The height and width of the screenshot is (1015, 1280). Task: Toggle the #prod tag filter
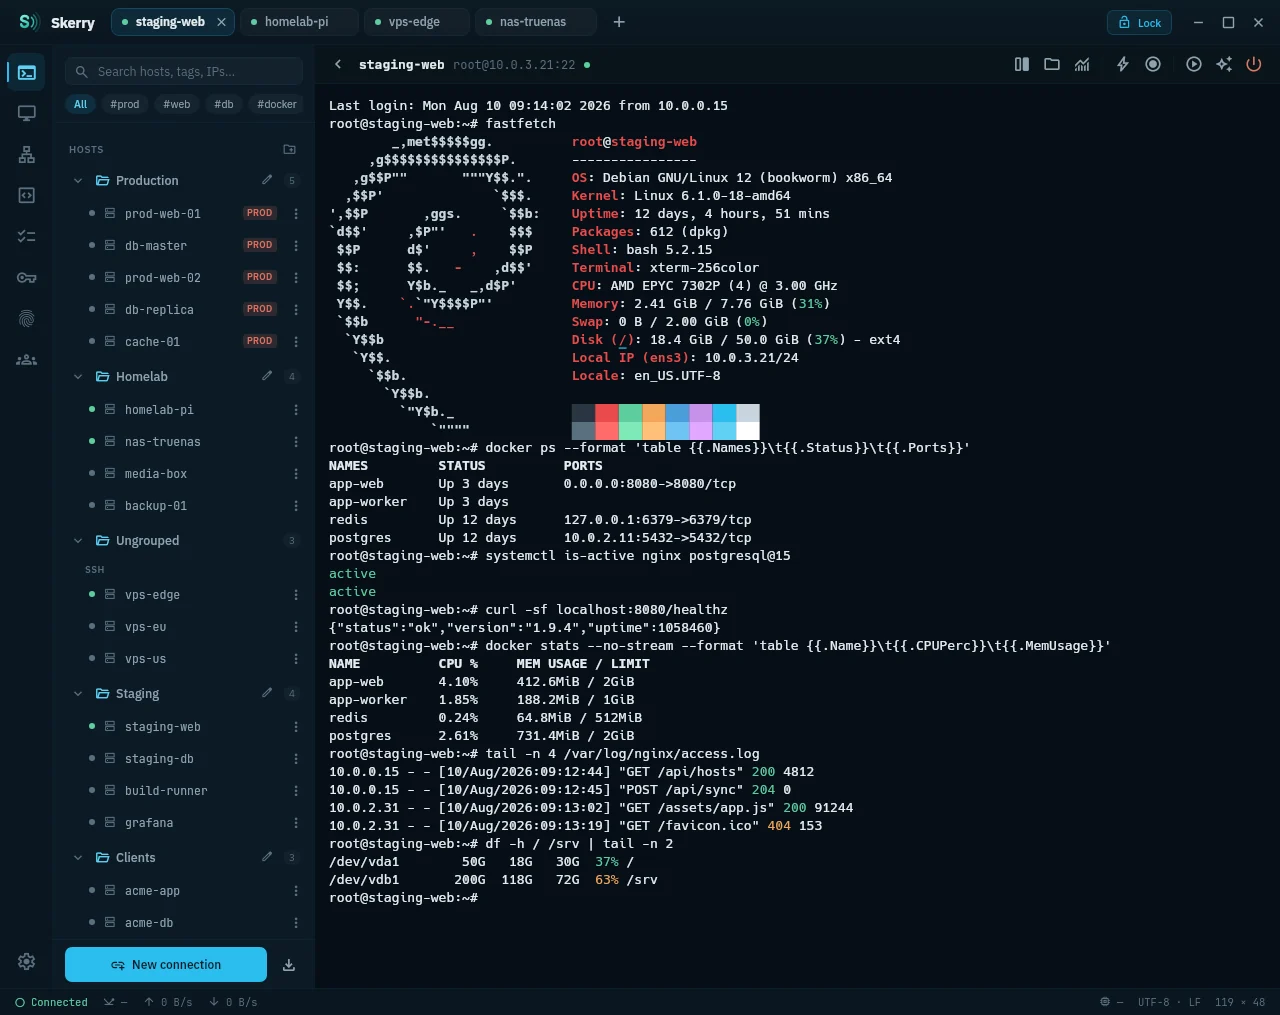[x=125, y=104]
